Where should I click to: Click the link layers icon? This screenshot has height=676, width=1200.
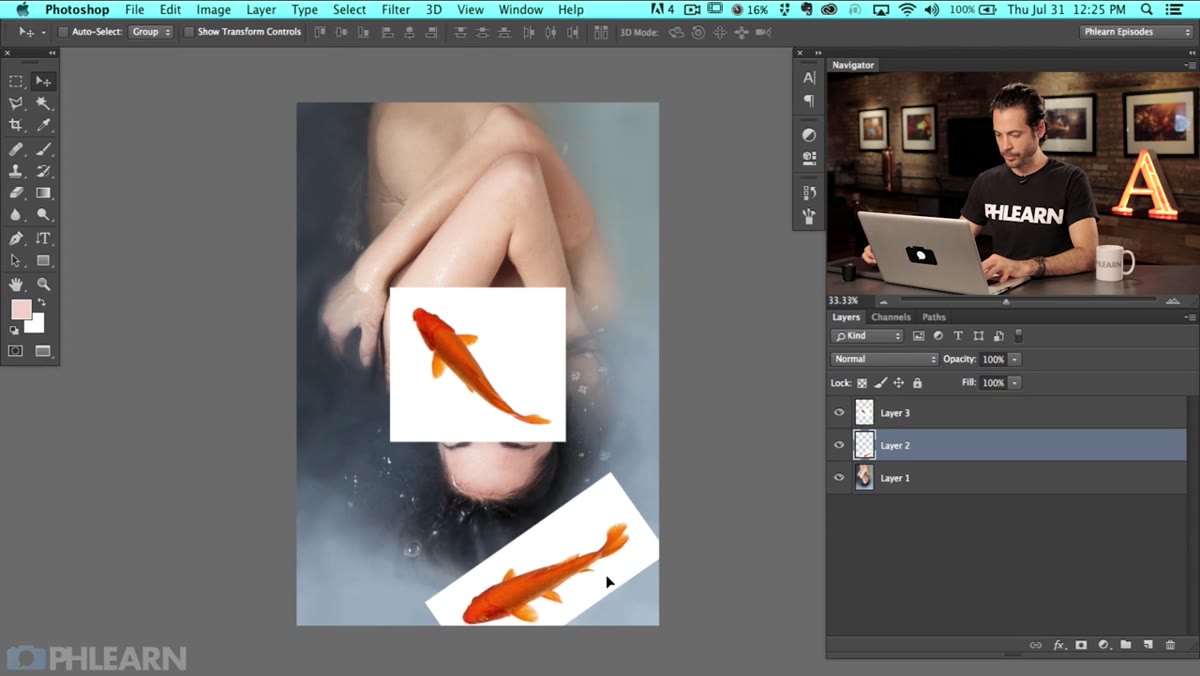(1036, 645)
